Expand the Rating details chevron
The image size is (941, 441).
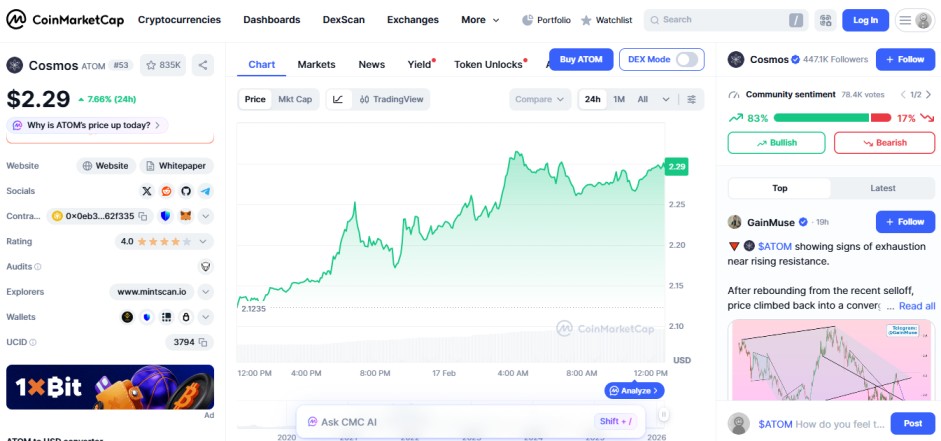203,241
